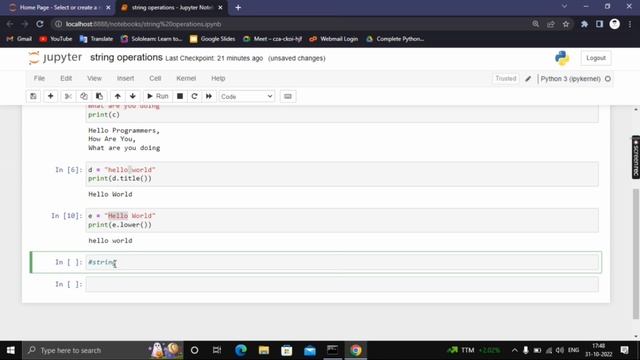Screen dimensions: 640x360
Task: Open the Insert menu
Action: (125, 78)
